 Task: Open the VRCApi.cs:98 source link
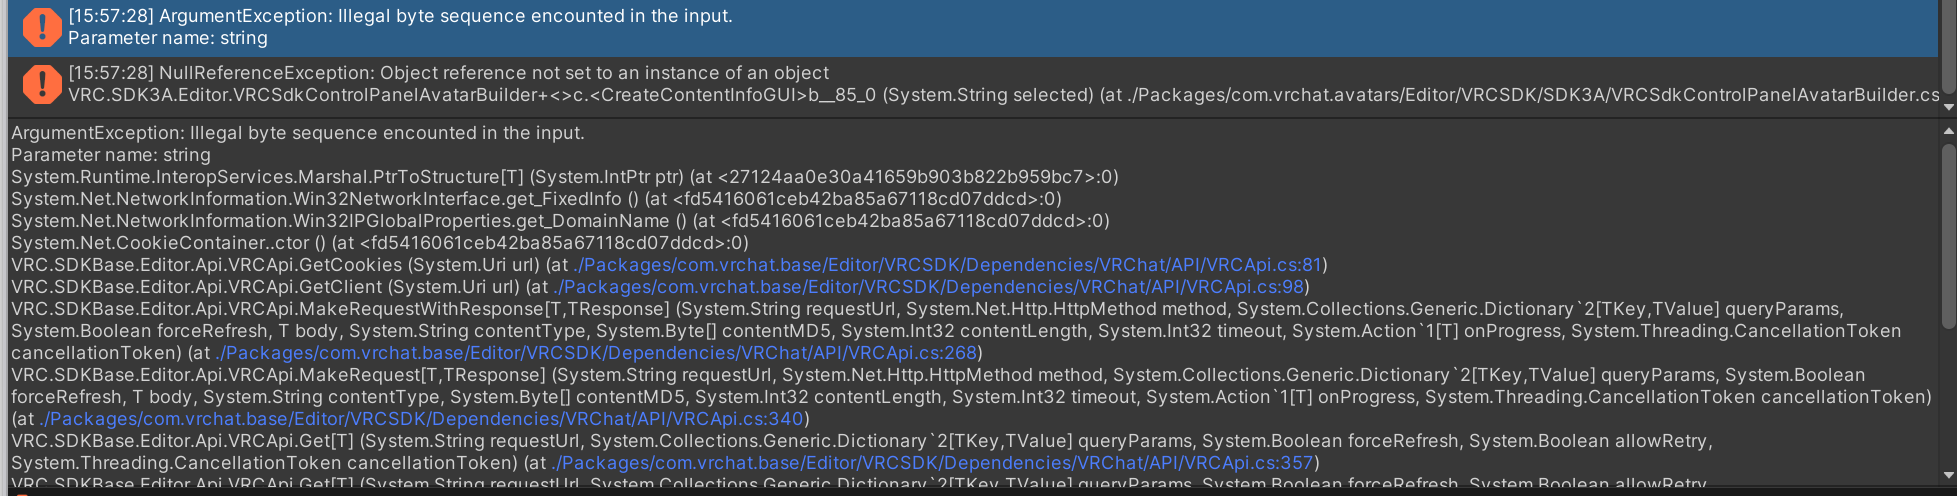pyautogui.click(x=929, y=287)
